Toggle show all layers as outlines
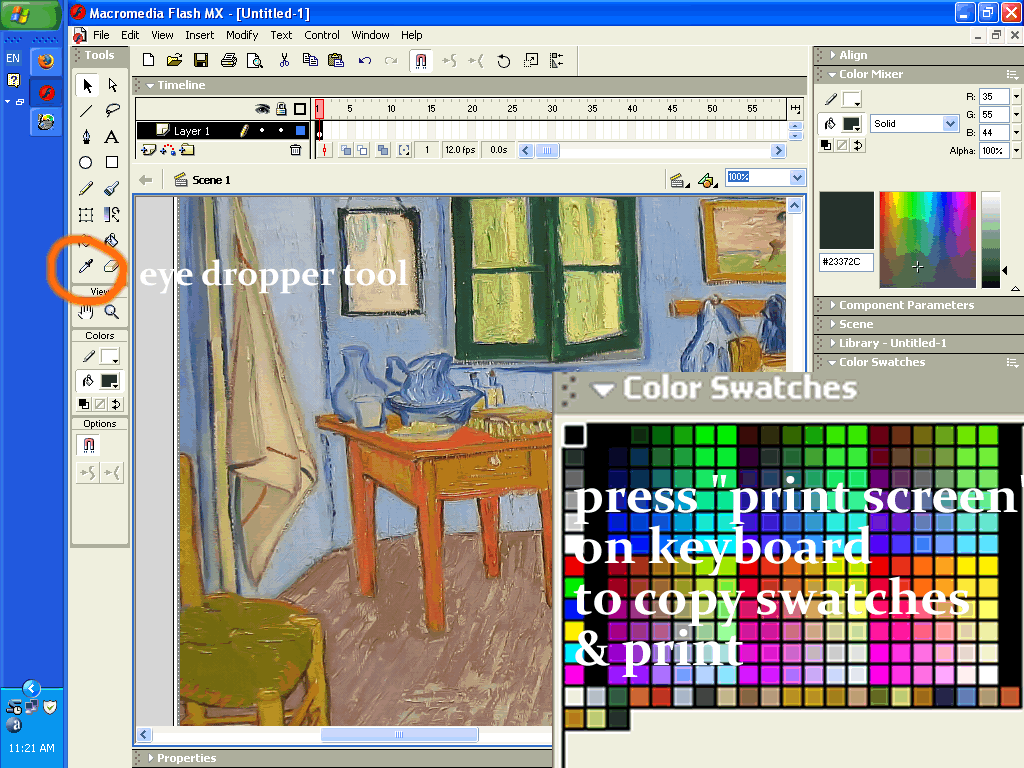The image size is (1024, 768). tap(300, 108)
